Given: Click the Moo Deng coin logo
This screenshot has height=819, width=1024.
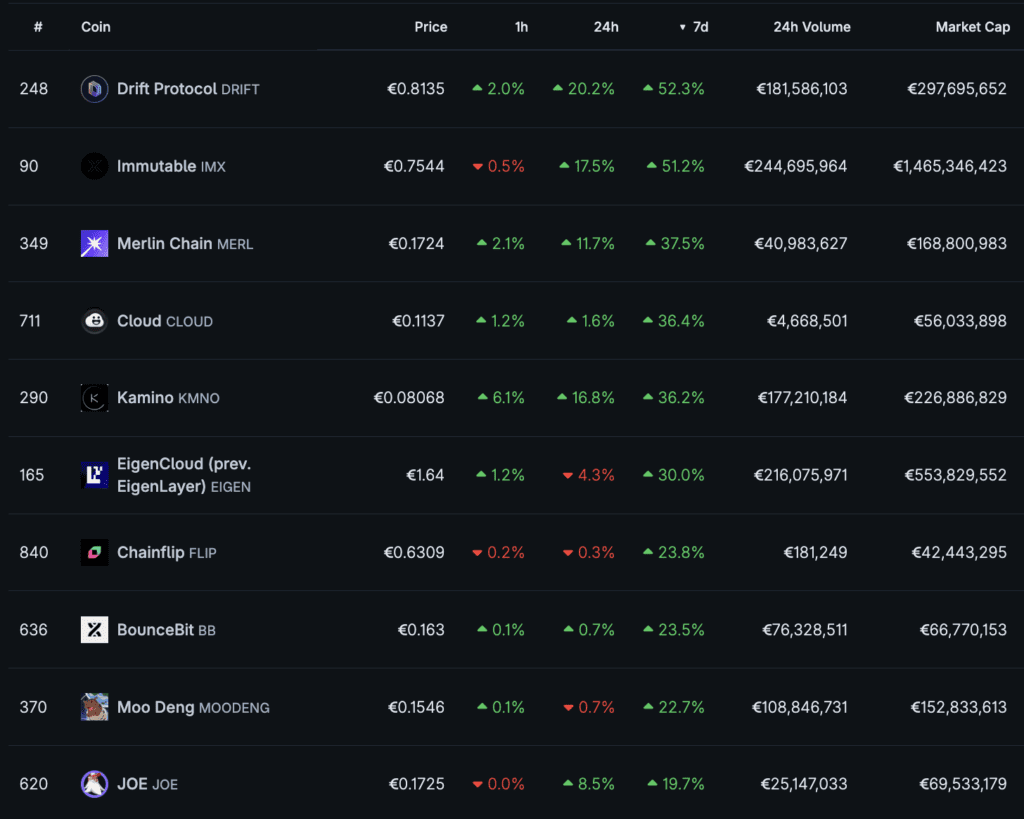Looking at the screenshot, I should pyautogui.click(x=94, y=707).
